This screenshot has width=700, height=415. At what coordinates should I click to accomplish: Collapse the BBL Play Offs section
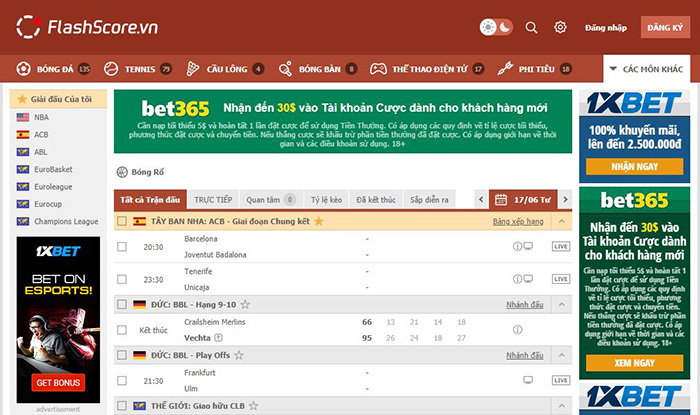coord(562,355)
